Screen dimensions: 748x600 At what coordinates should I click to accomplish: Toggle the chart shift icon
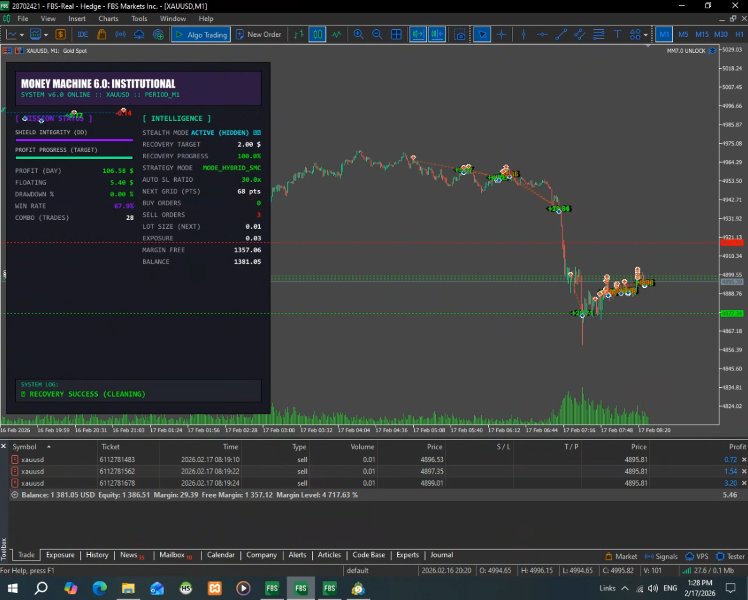[436, 34]
